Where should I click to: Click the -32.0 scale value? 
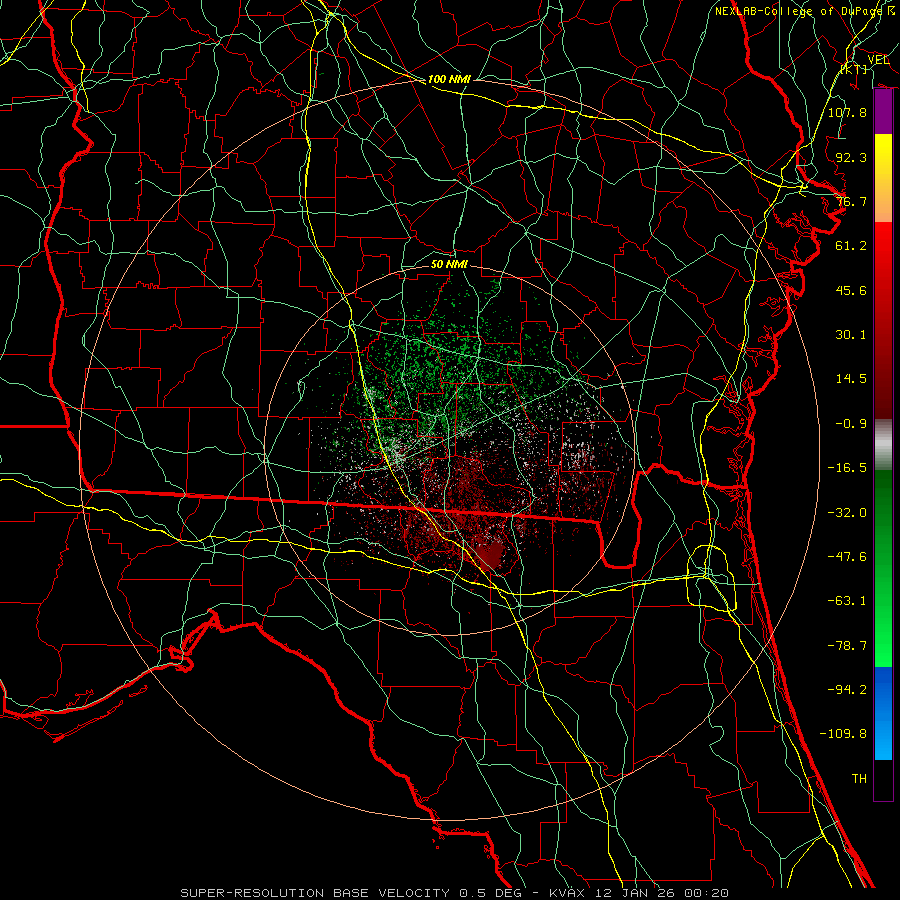tap(847, 512)
